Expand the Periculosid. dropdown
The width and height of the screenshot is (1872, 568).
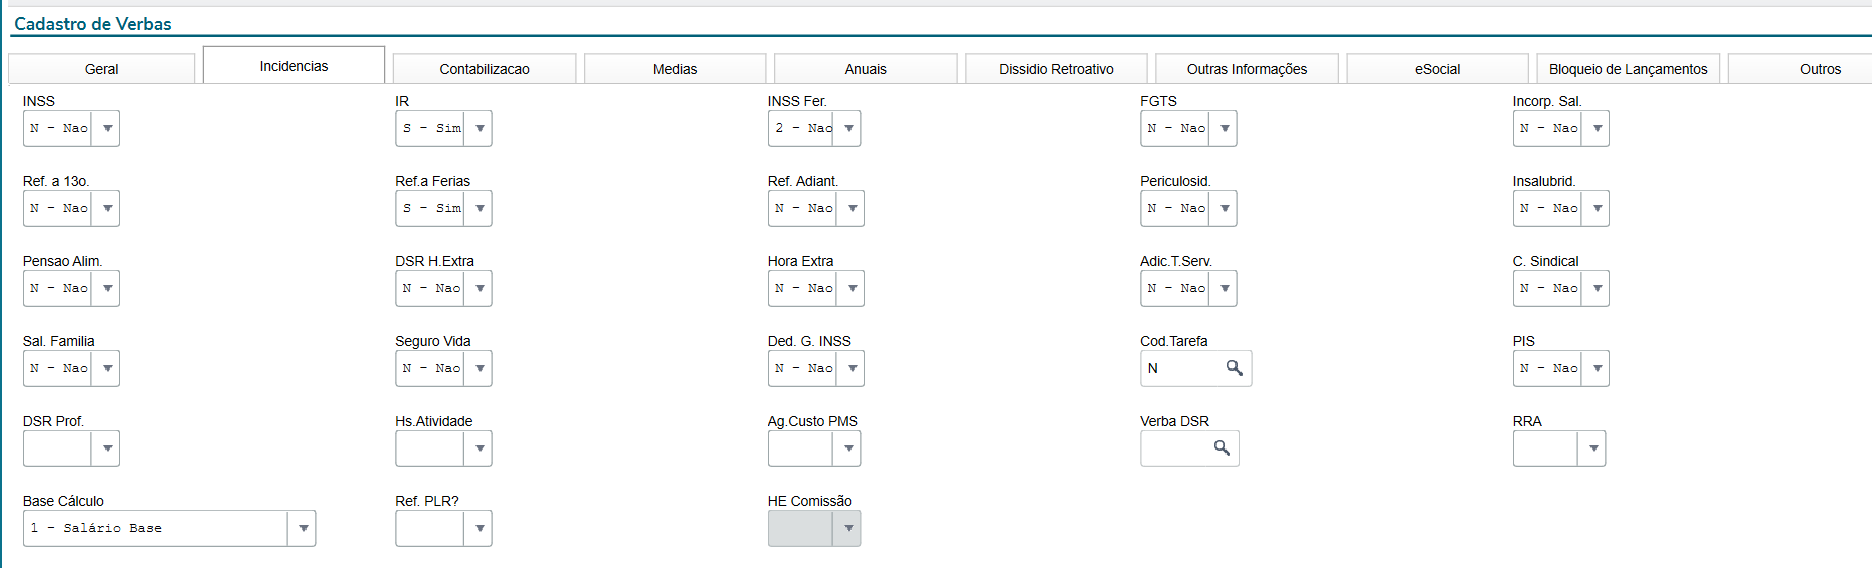pyautogui.click(x=1225, y=209)
